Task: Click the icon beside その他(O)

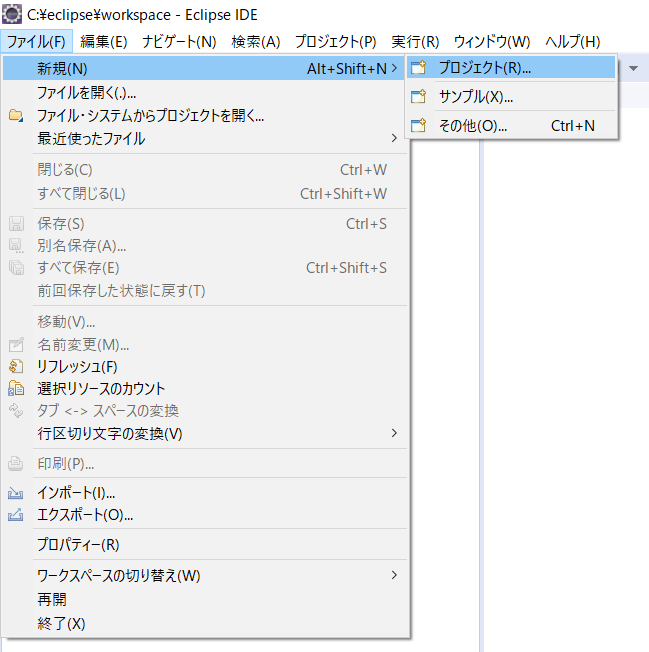Action: coord(418,126)
